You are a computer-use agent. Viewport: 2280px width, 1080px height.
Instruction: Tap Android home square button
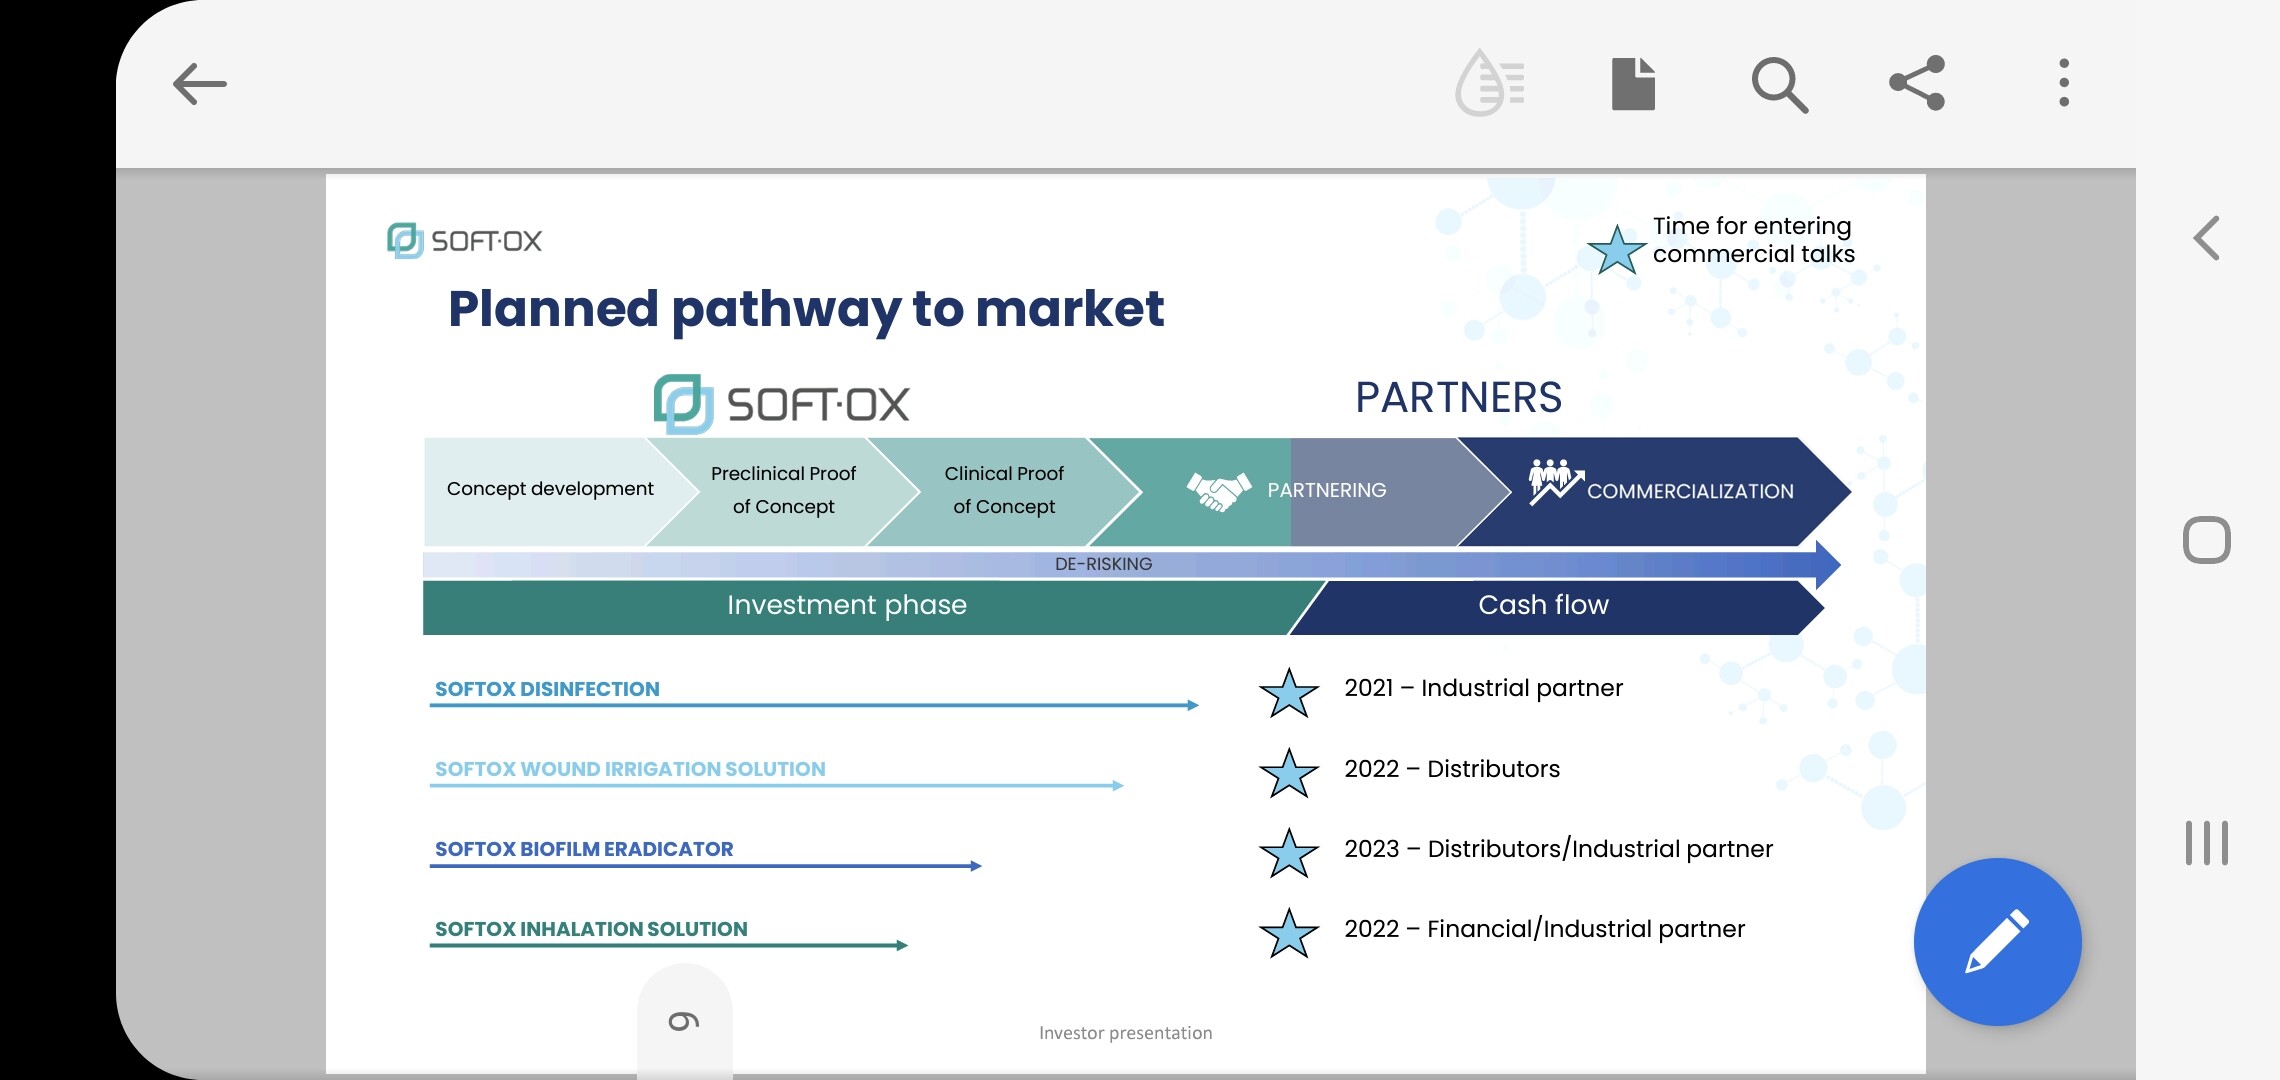[x=2207, y=540]
